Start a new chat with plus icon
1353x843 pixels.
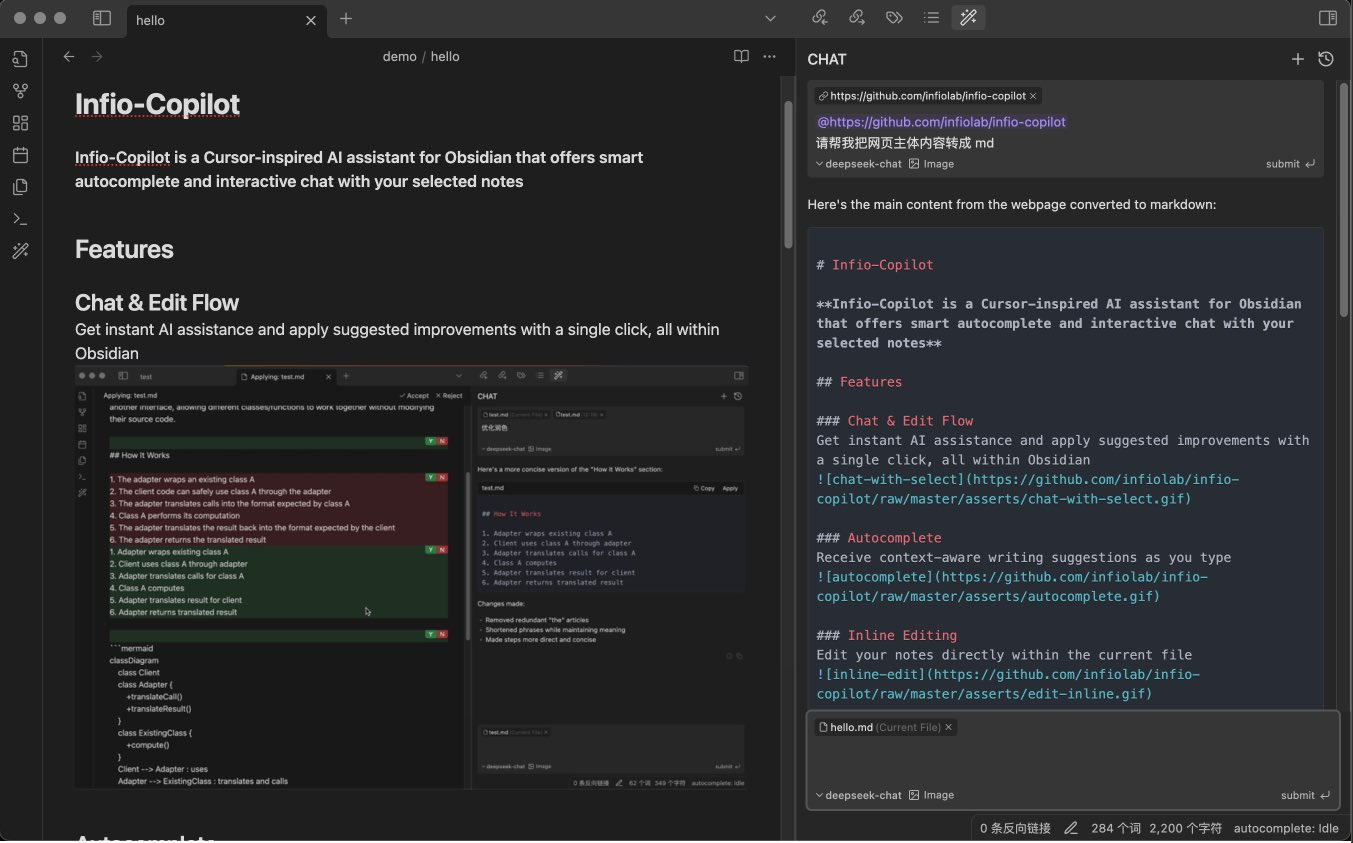1298,59
